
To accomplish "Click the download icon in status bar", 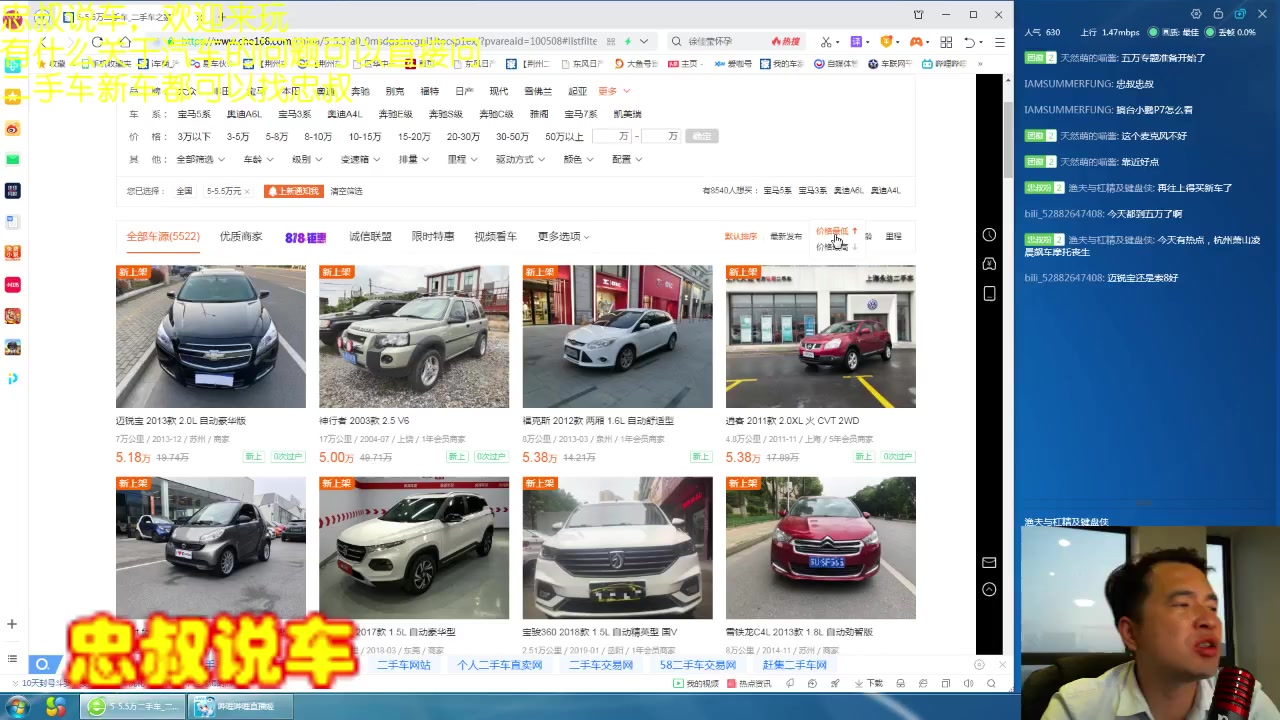I will pos(869,683).
